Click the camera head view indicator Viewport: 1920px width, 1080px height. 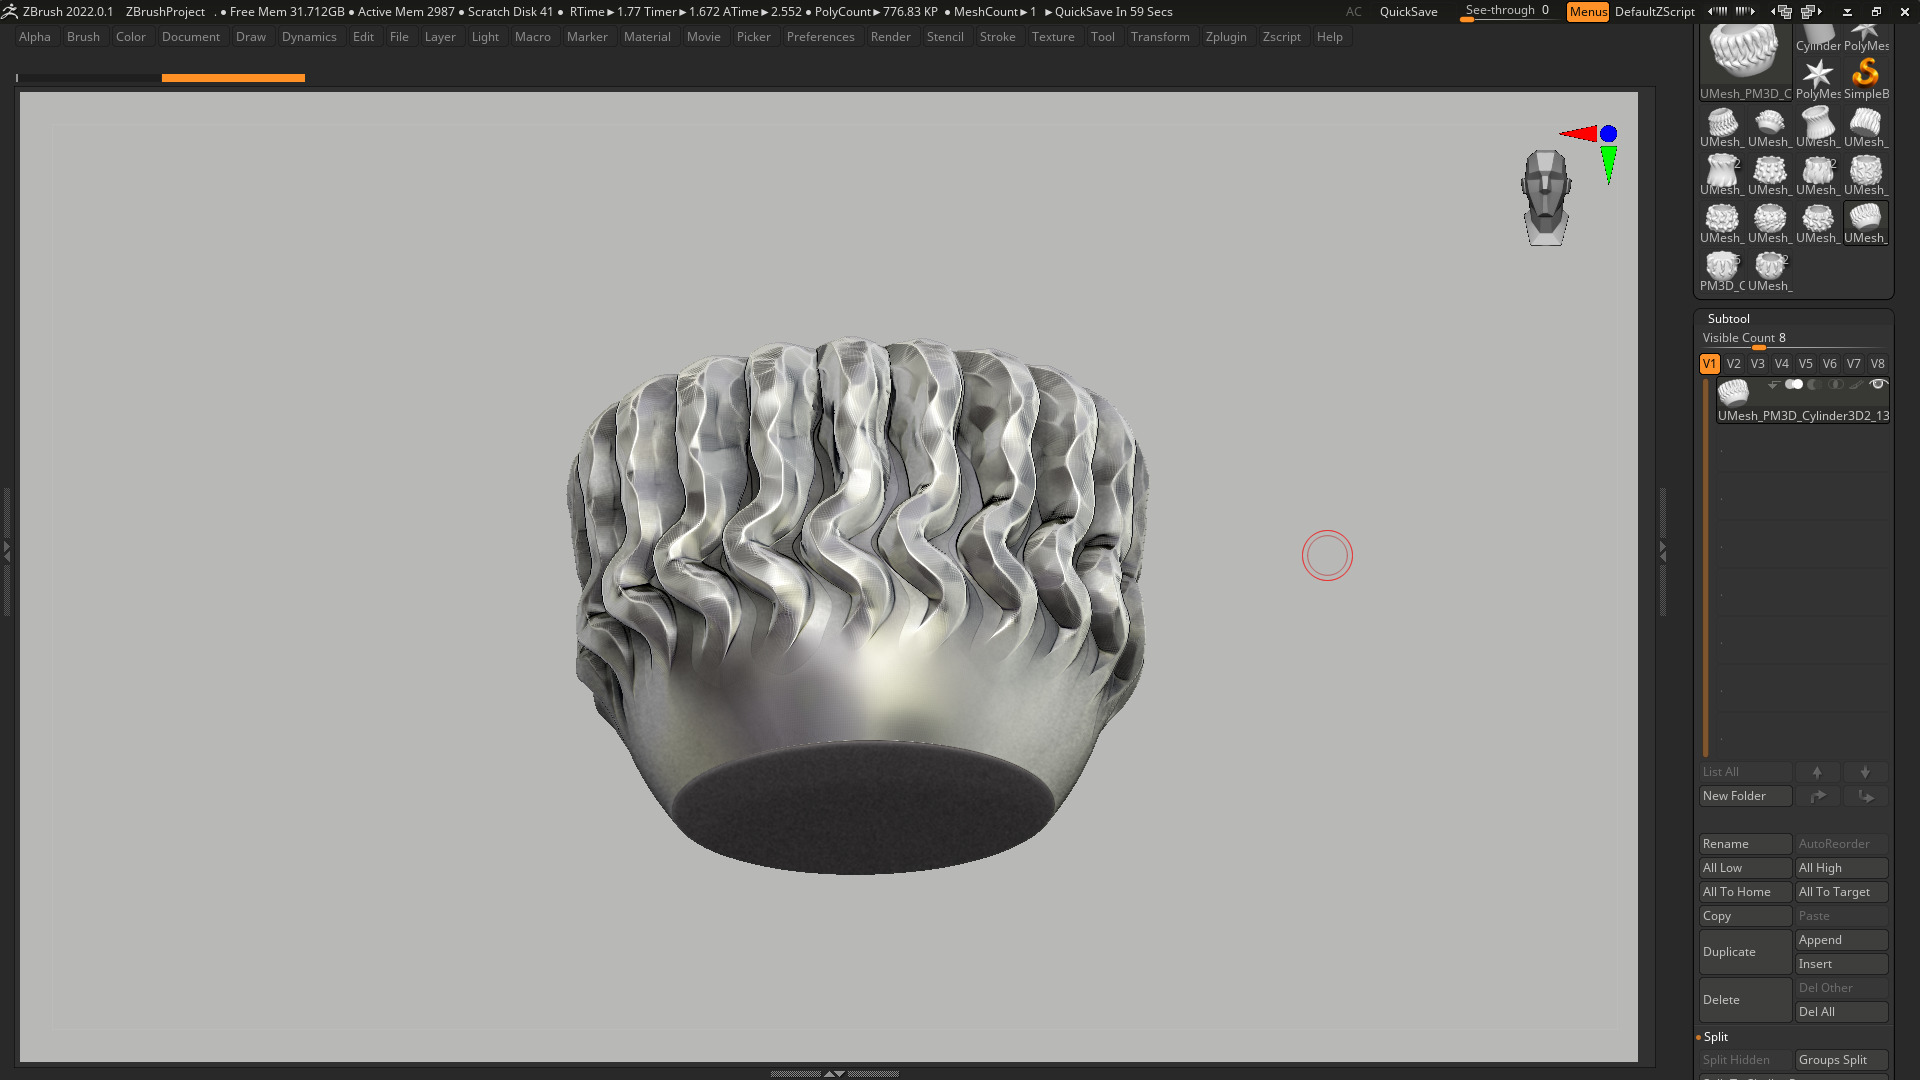coord(1546,197)
